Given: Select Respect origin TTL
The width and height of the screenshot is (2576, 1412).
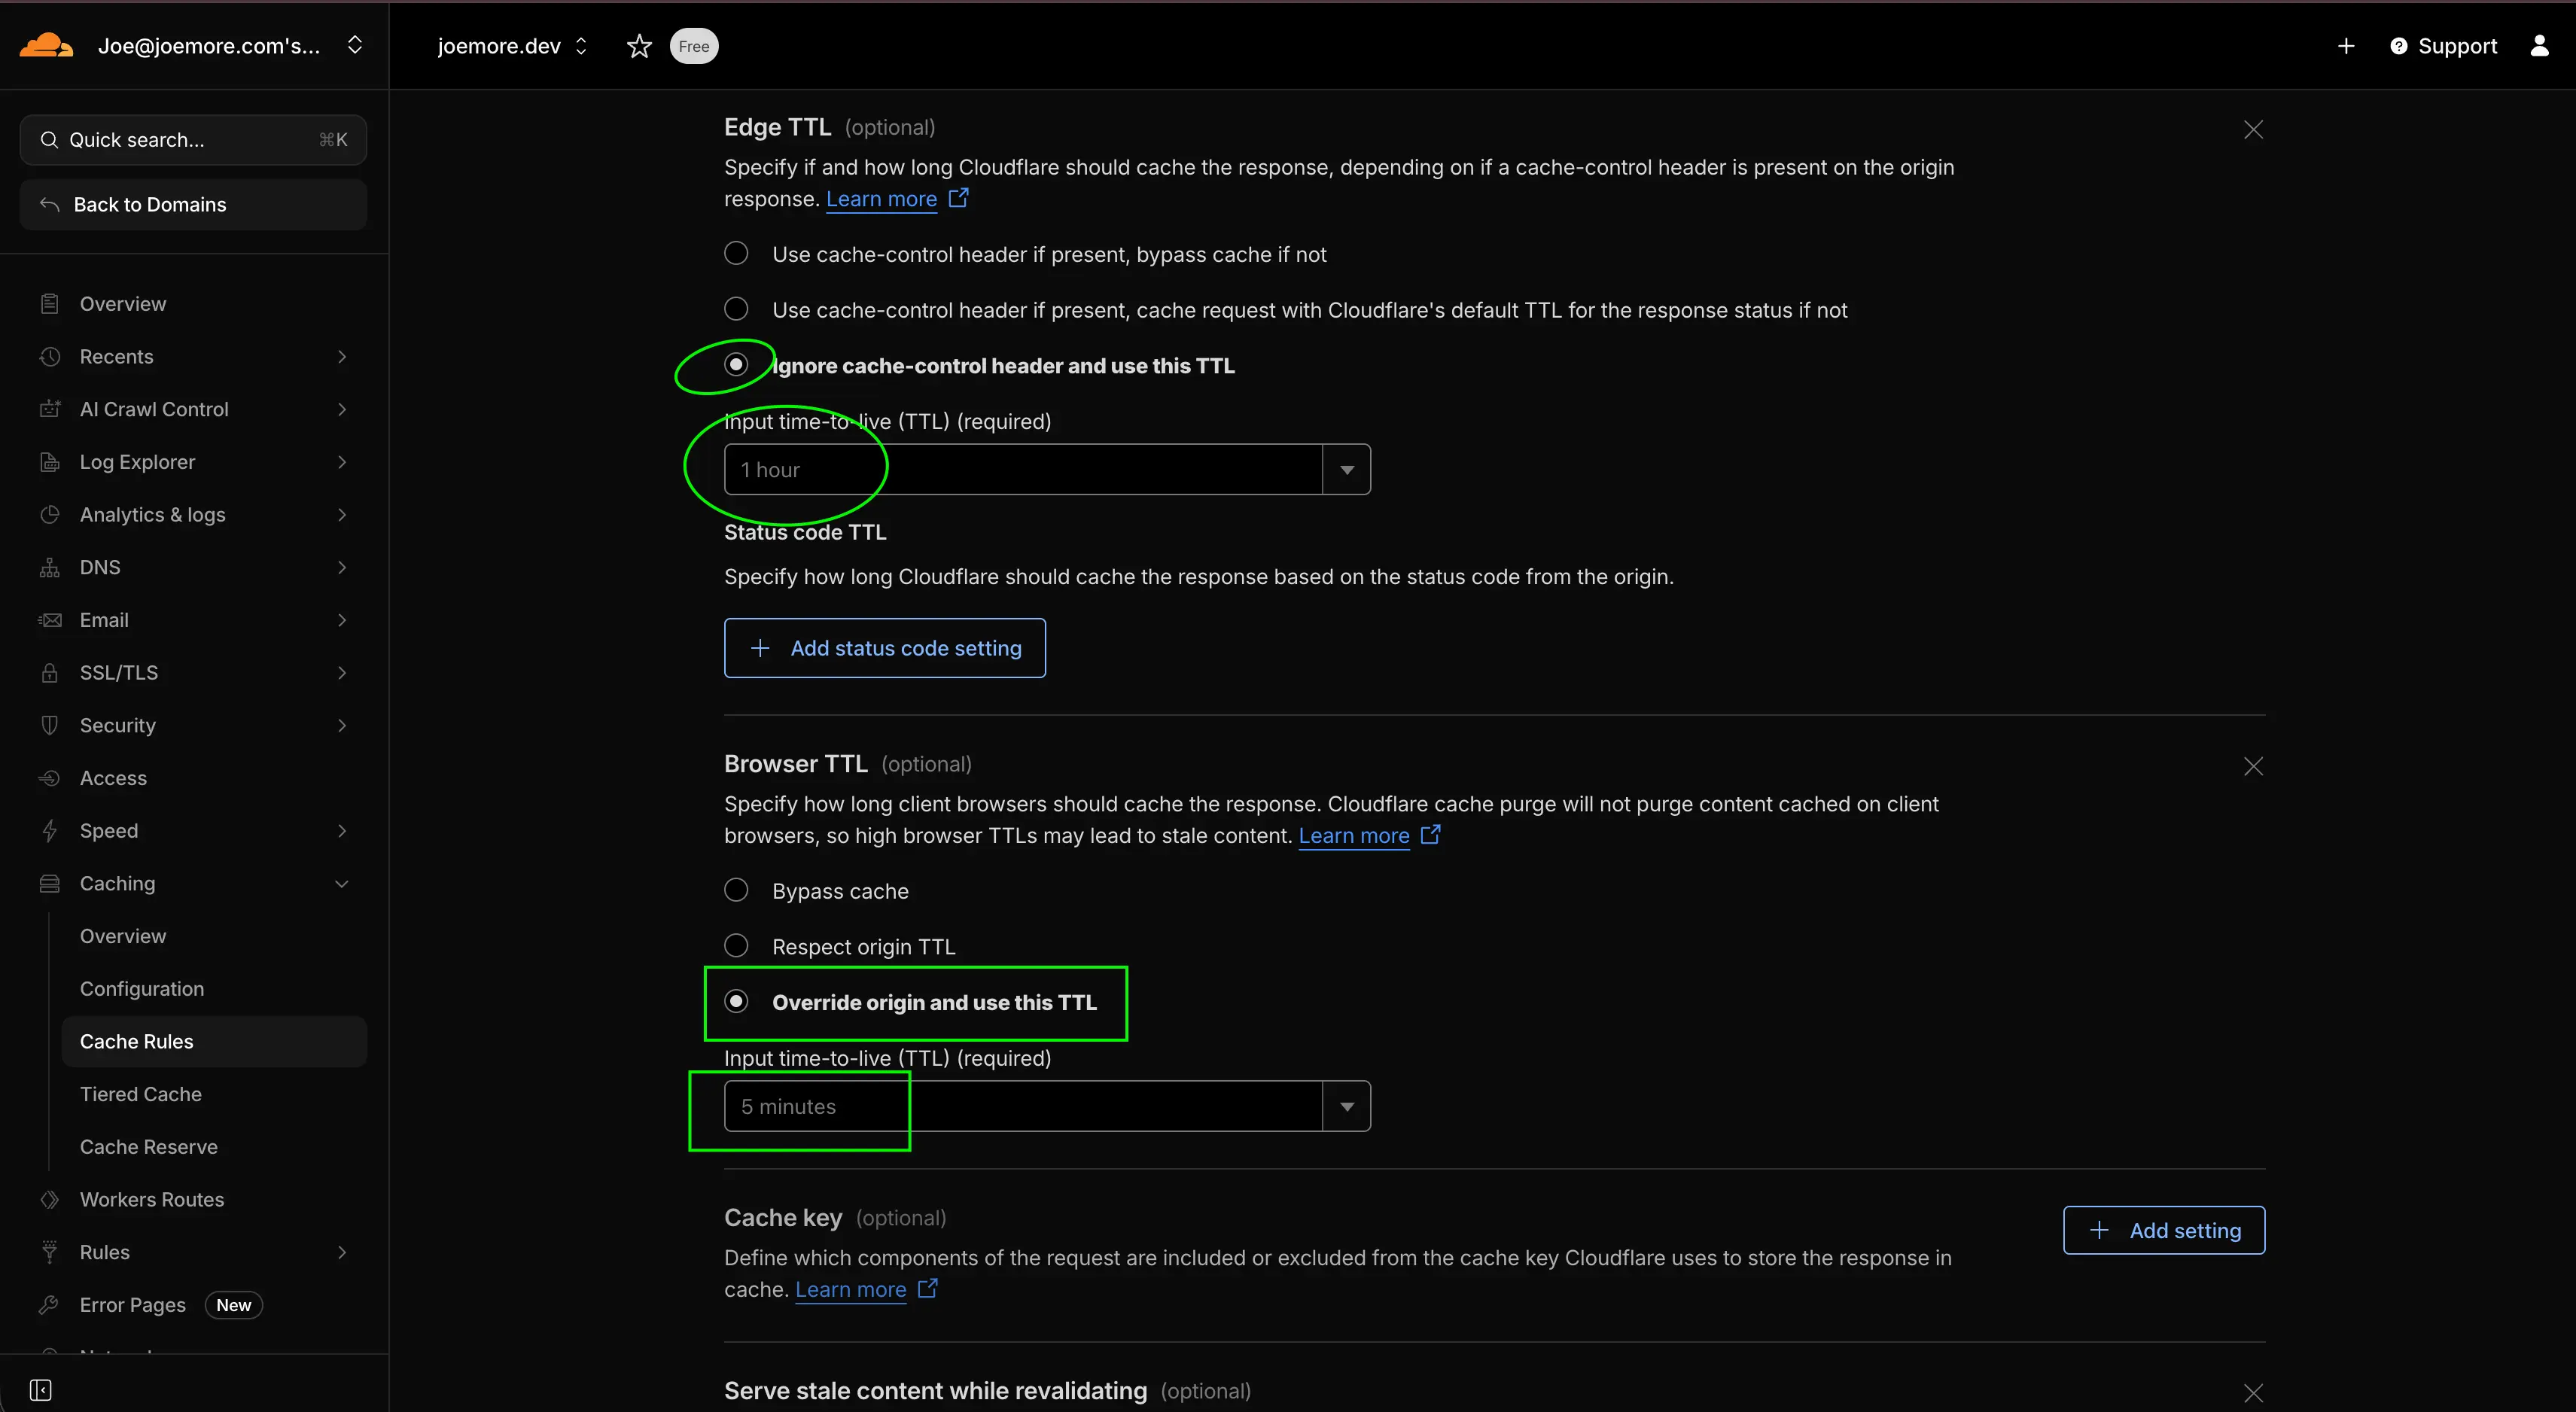Looking at the screenshot, I should coord(736,945).
